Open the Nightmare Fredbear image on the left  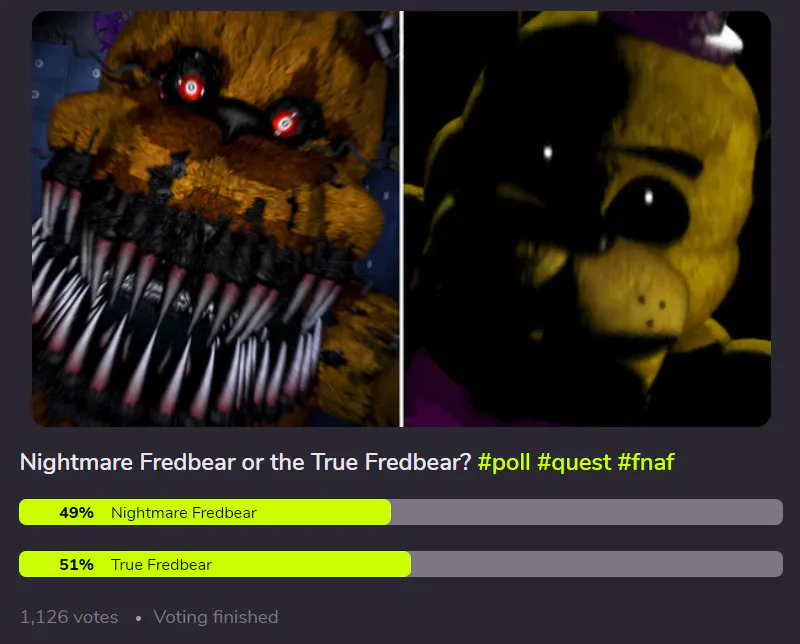[x=215, y=219]
